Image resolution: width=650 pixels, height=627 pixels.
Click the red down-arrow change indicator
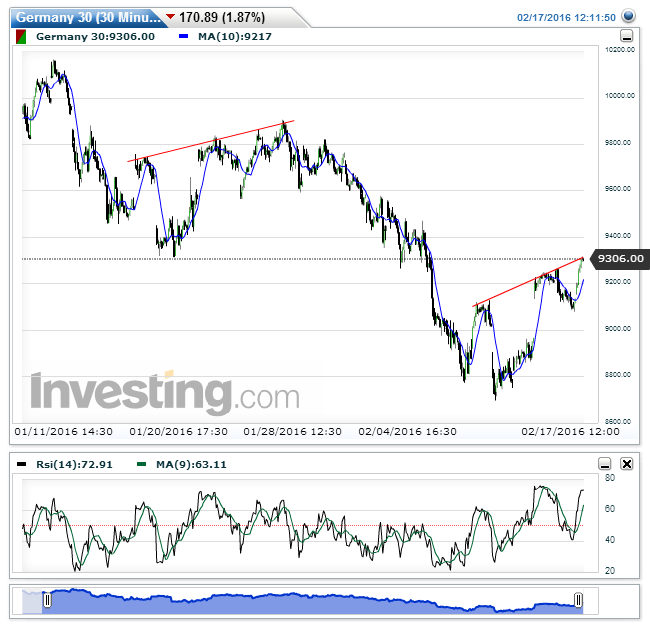coord(171,17)
